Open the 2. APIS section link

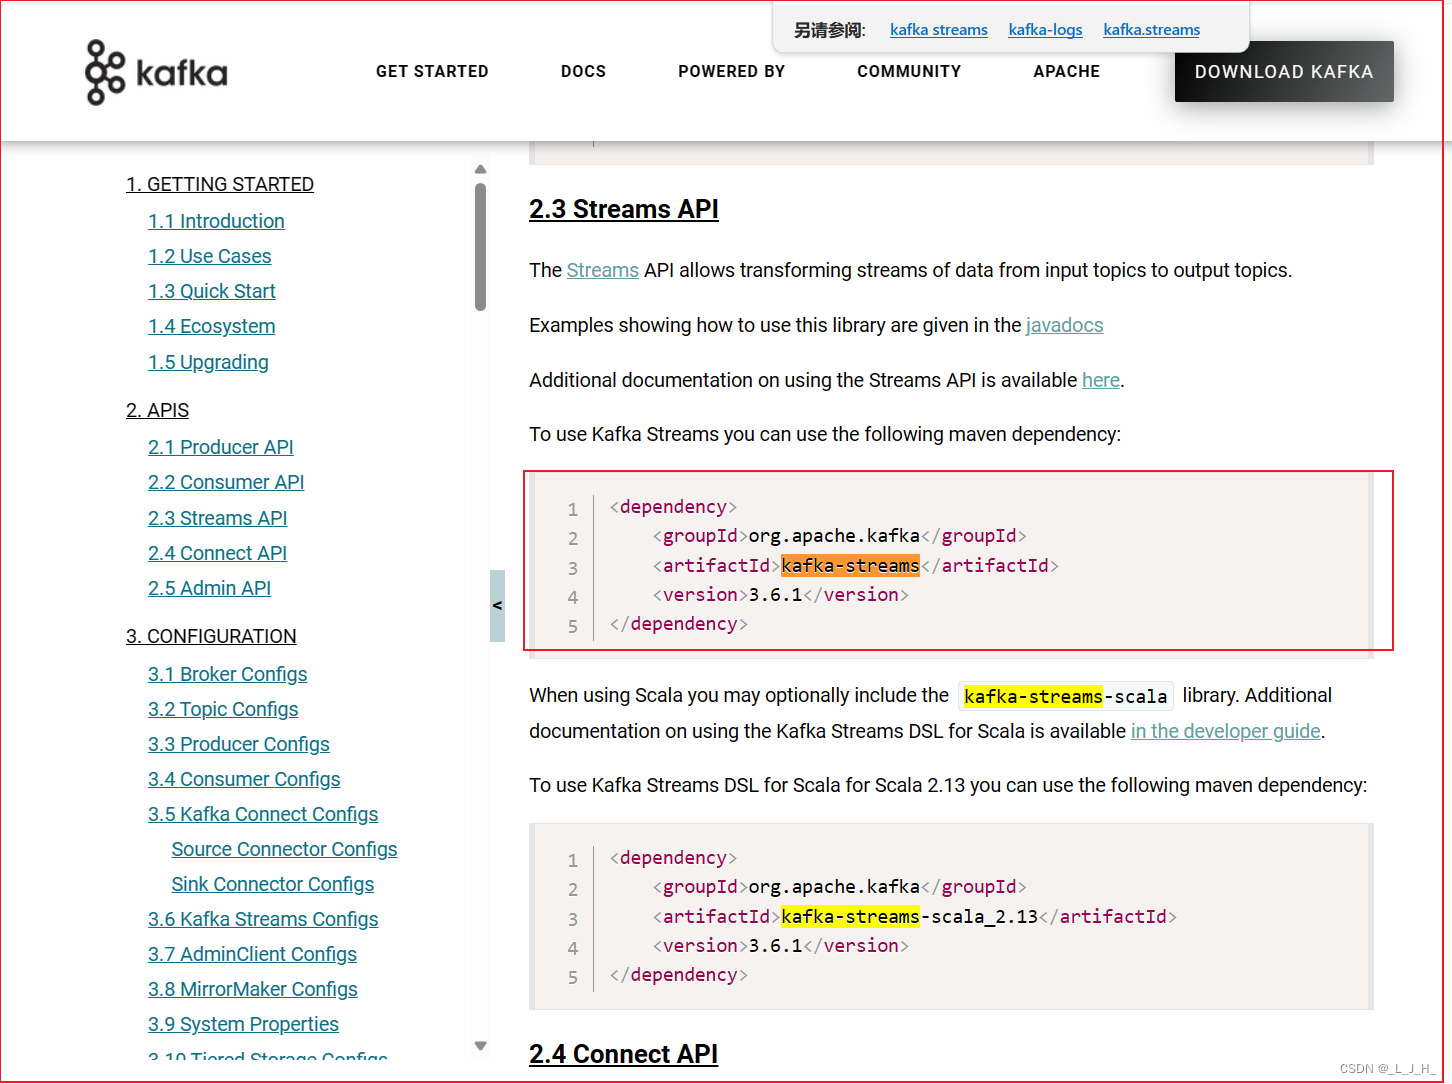157,410
